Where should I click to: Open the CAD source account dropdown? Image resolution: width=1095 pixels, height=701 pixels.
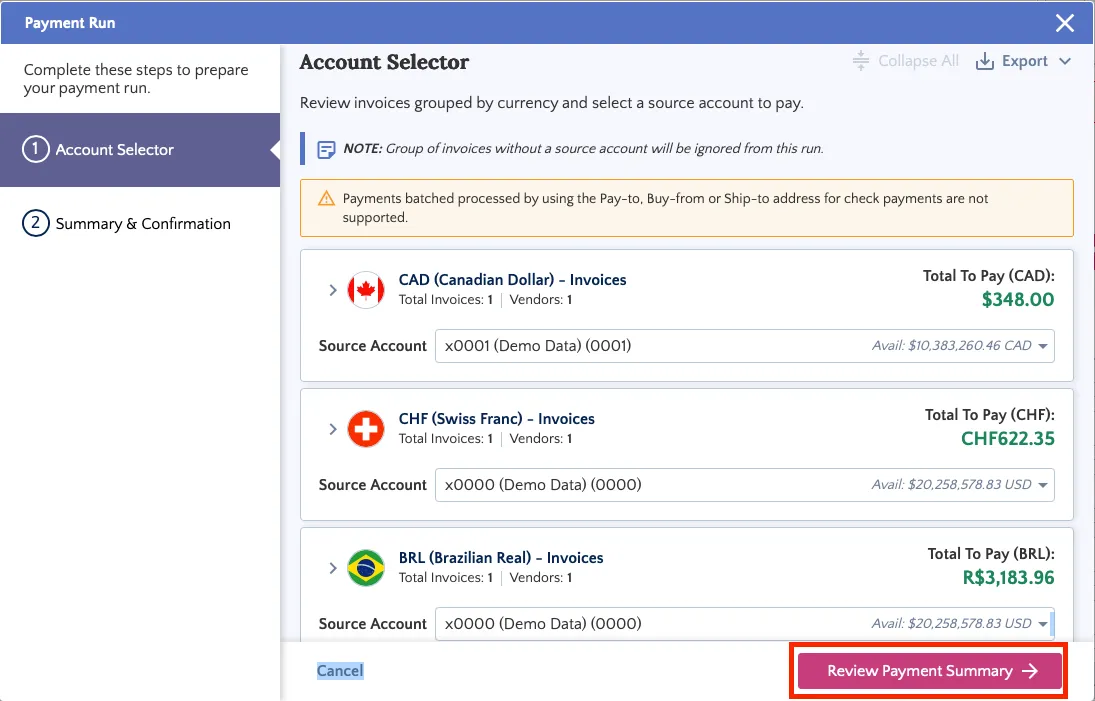click(x=744, y=346)
